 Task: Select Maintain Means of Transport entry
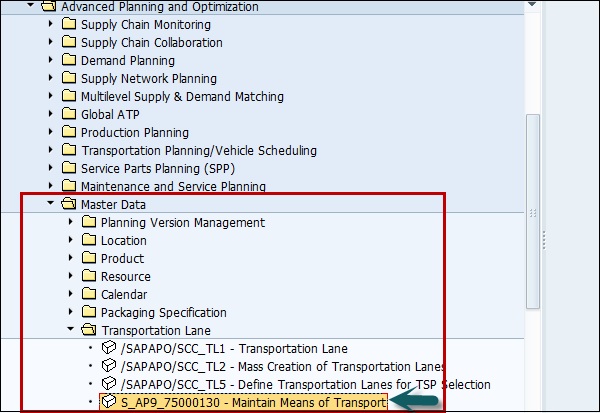pos(253,403)
